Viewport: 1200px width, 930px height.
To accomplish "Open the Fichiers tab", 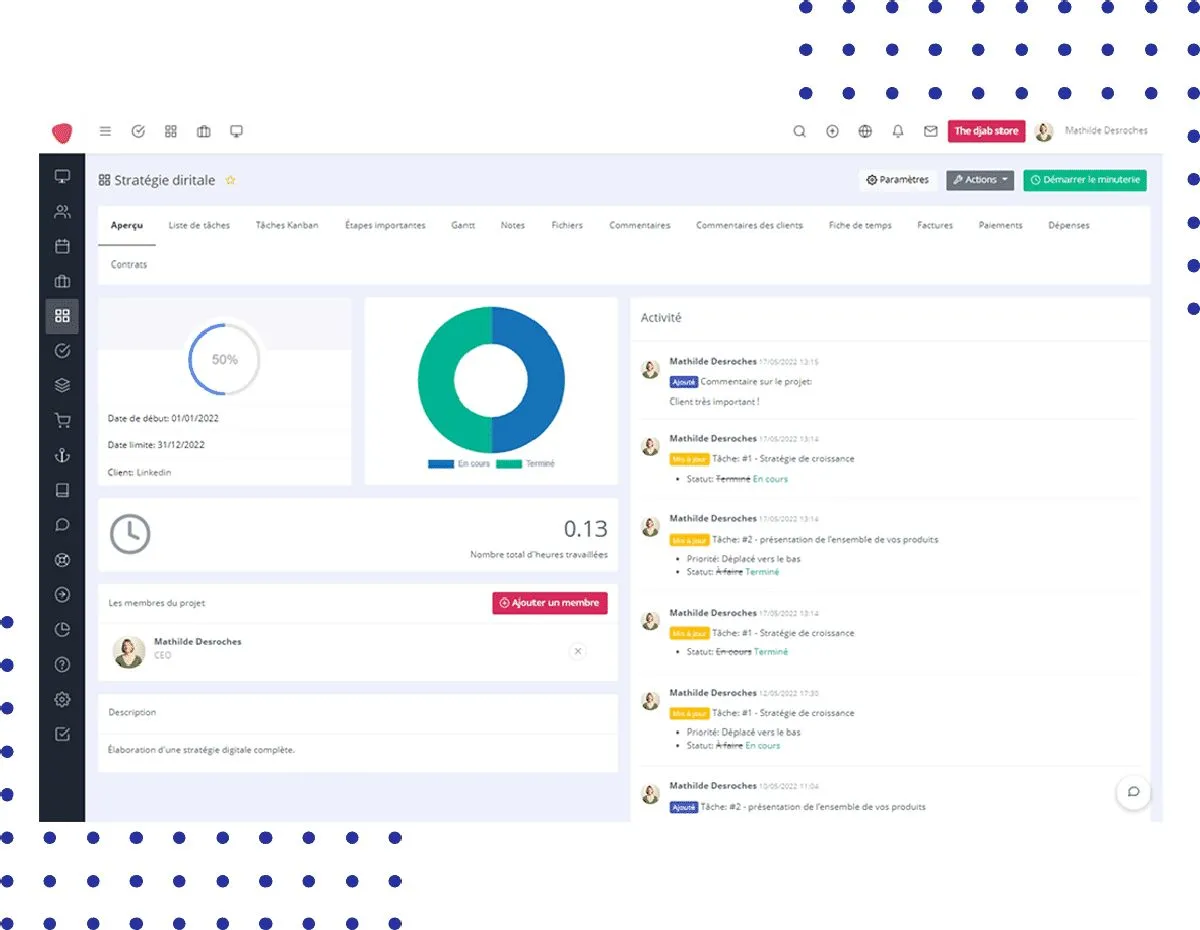I will tap(567, 225).
